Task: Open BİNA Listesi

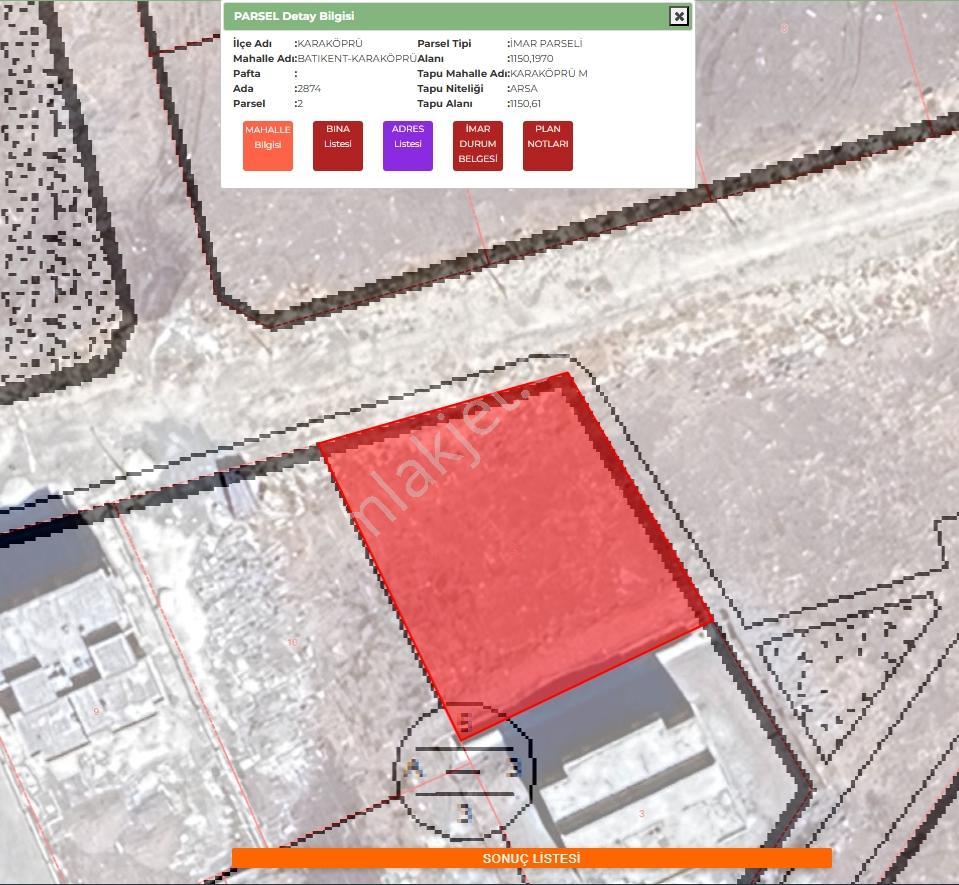Action: [x=338, y=146]
